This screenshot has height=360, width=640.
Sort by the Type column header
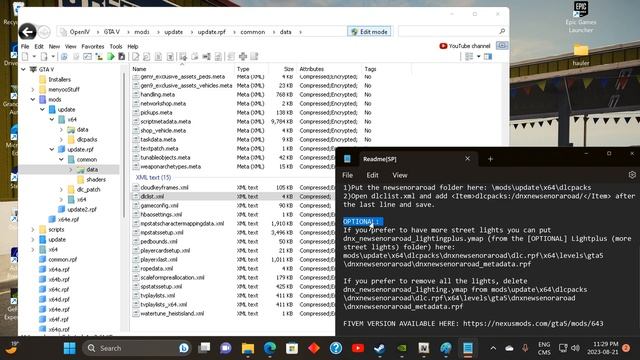tap(251, 69)
